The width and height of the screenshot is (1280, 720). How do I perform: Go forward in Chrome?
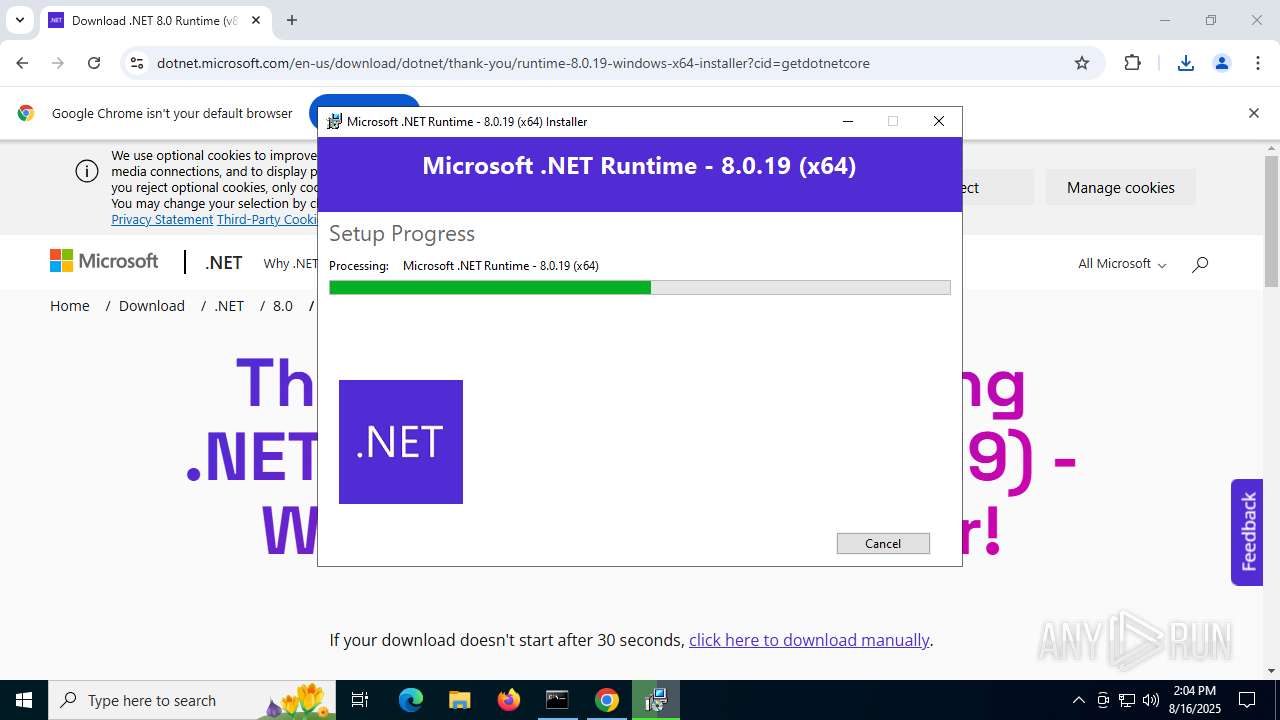click(x=58, y=63)
